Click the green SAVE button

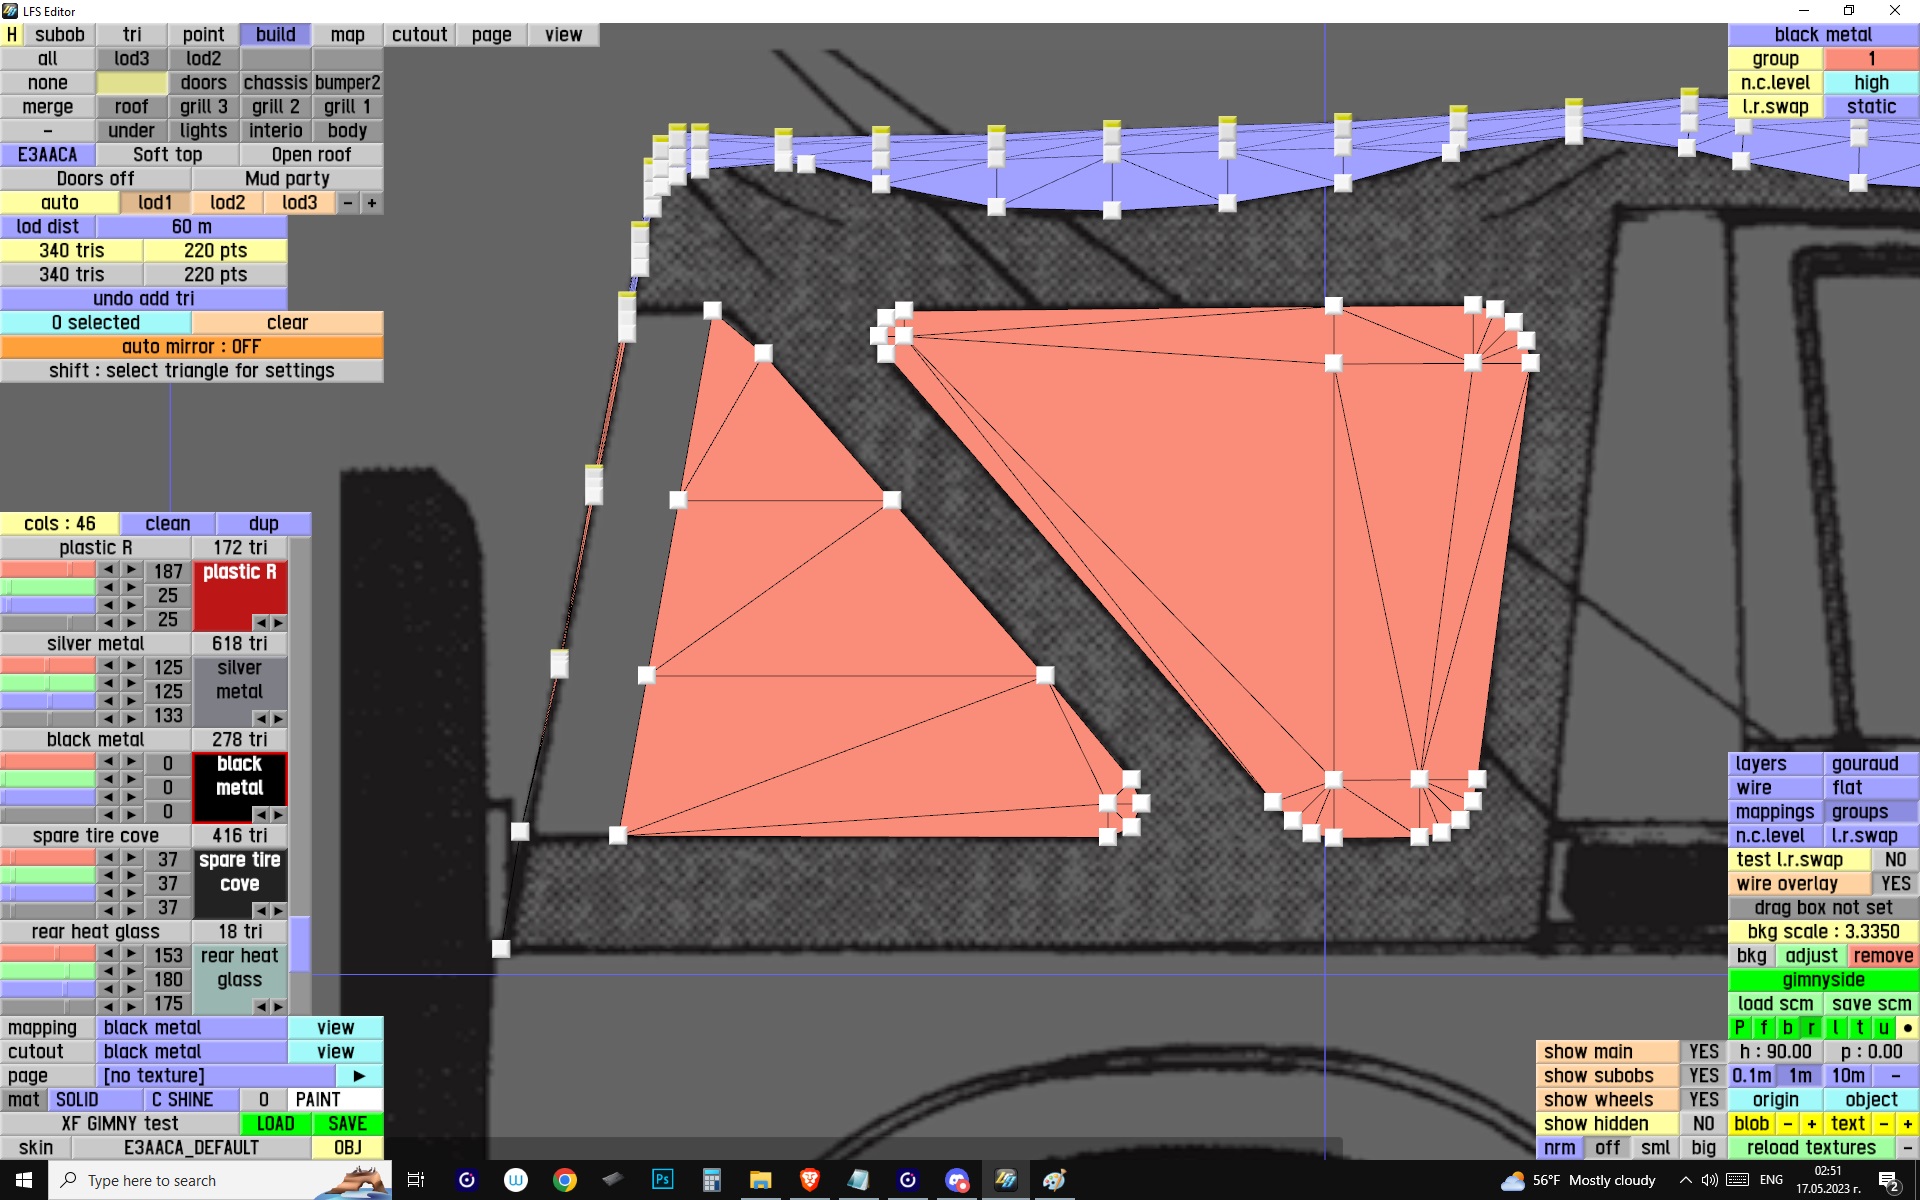pyautogui.click(x=347, y=1124)
